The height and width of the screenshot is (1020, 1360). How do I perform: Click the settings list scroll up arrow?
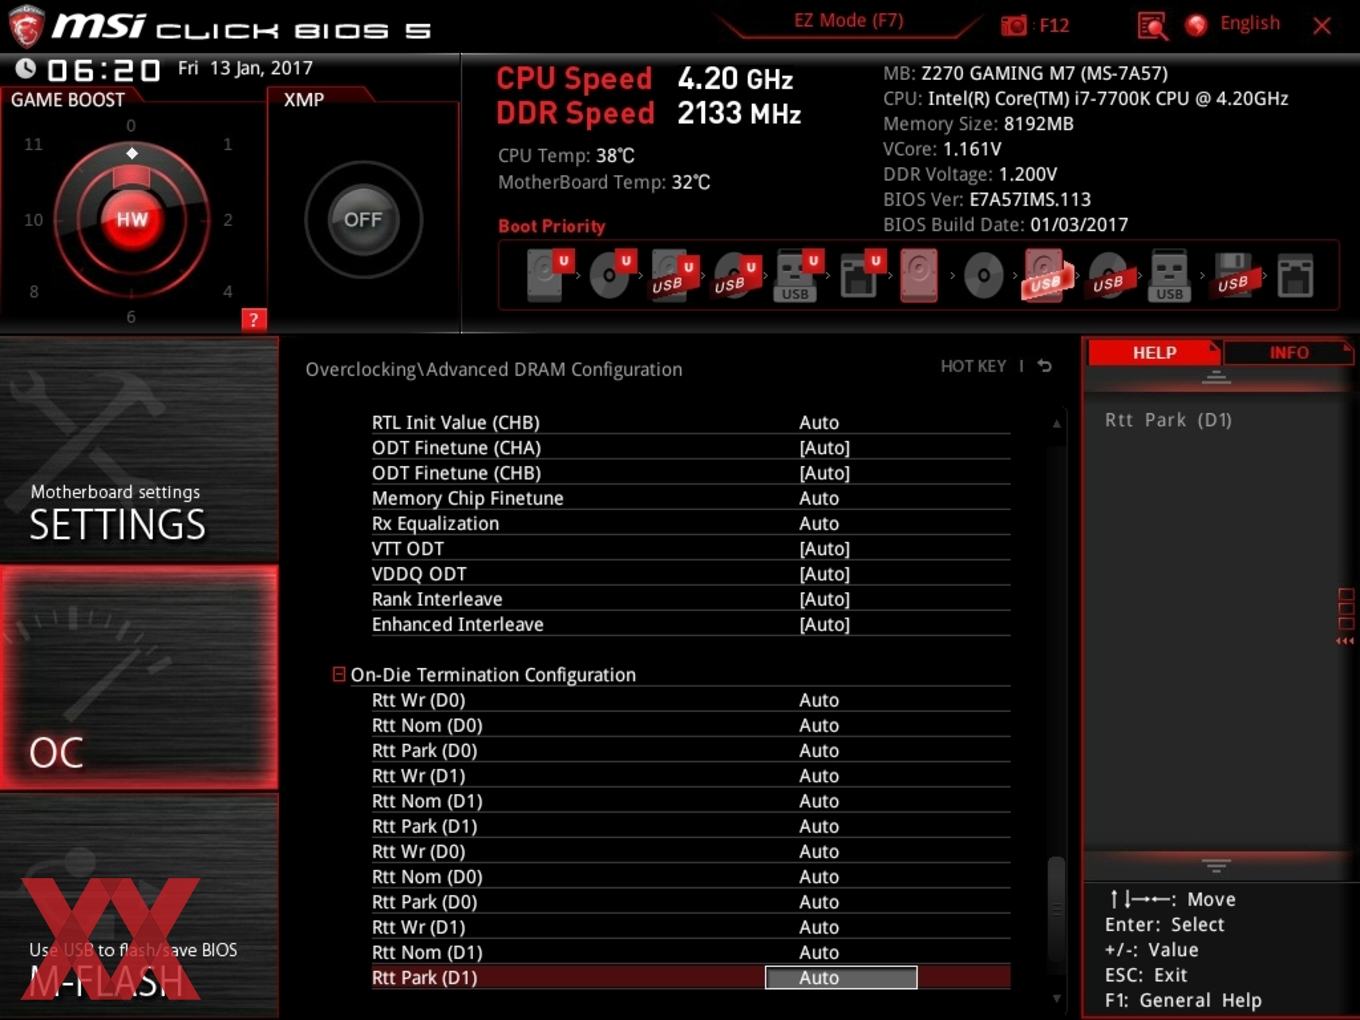(x=1056, y=424)
